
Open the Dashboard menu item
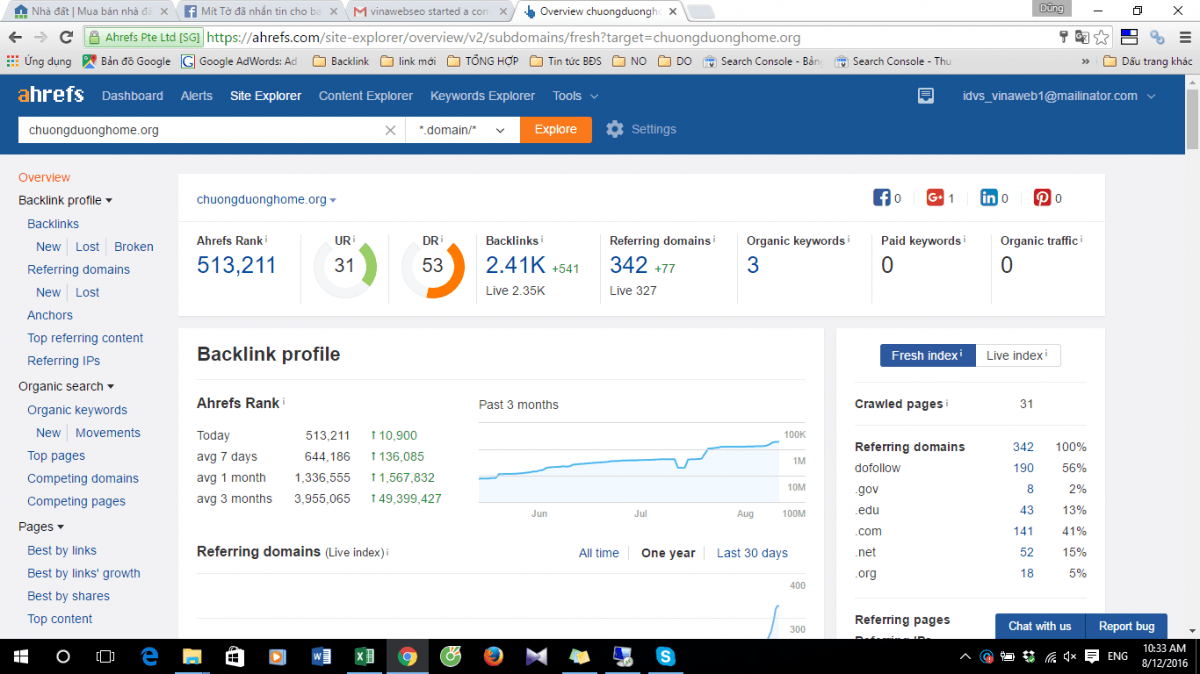coord(132,96)
